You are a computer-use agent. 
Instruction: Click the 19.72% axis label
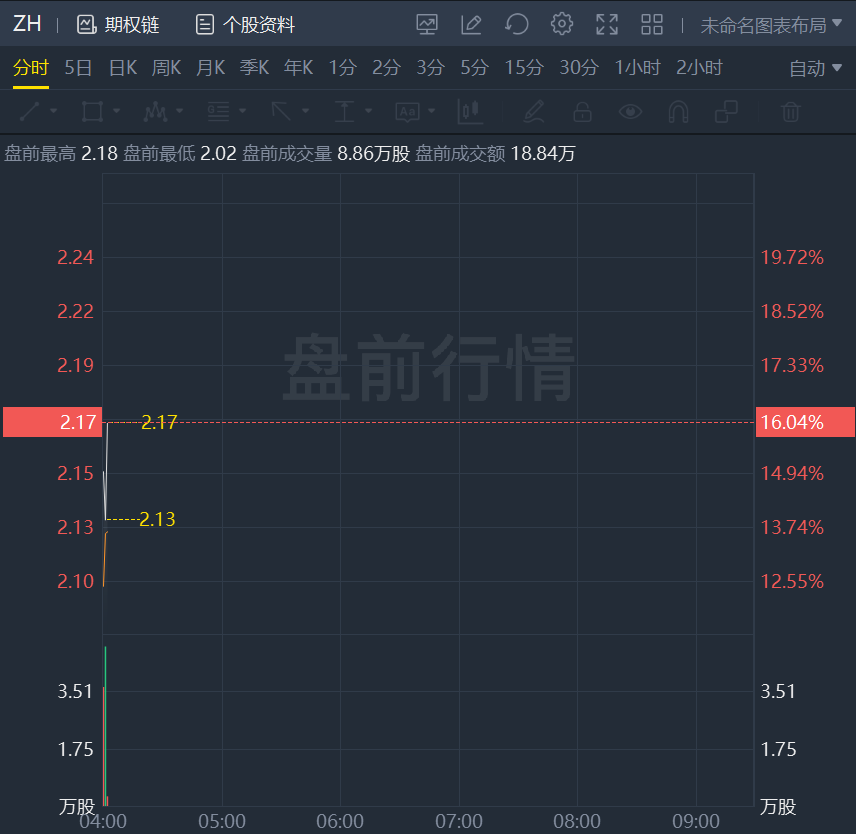[x=792, y=257]
